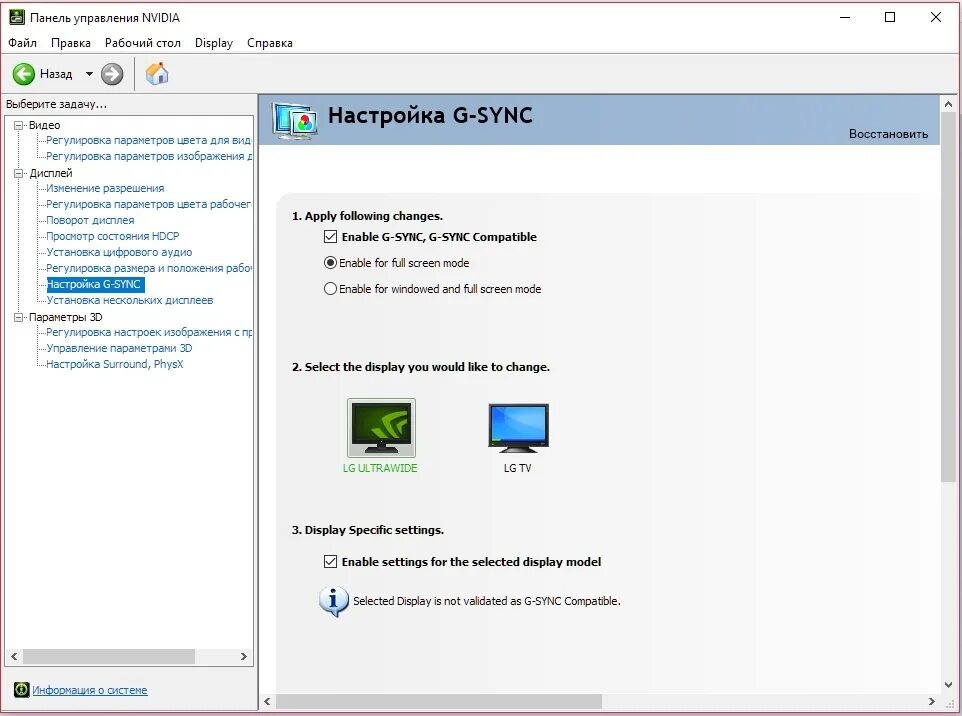Image resolution: width=962 pixels, height=716 pixels.
Task: Open the Информация о системе link
Action: [x=90, y=690]
